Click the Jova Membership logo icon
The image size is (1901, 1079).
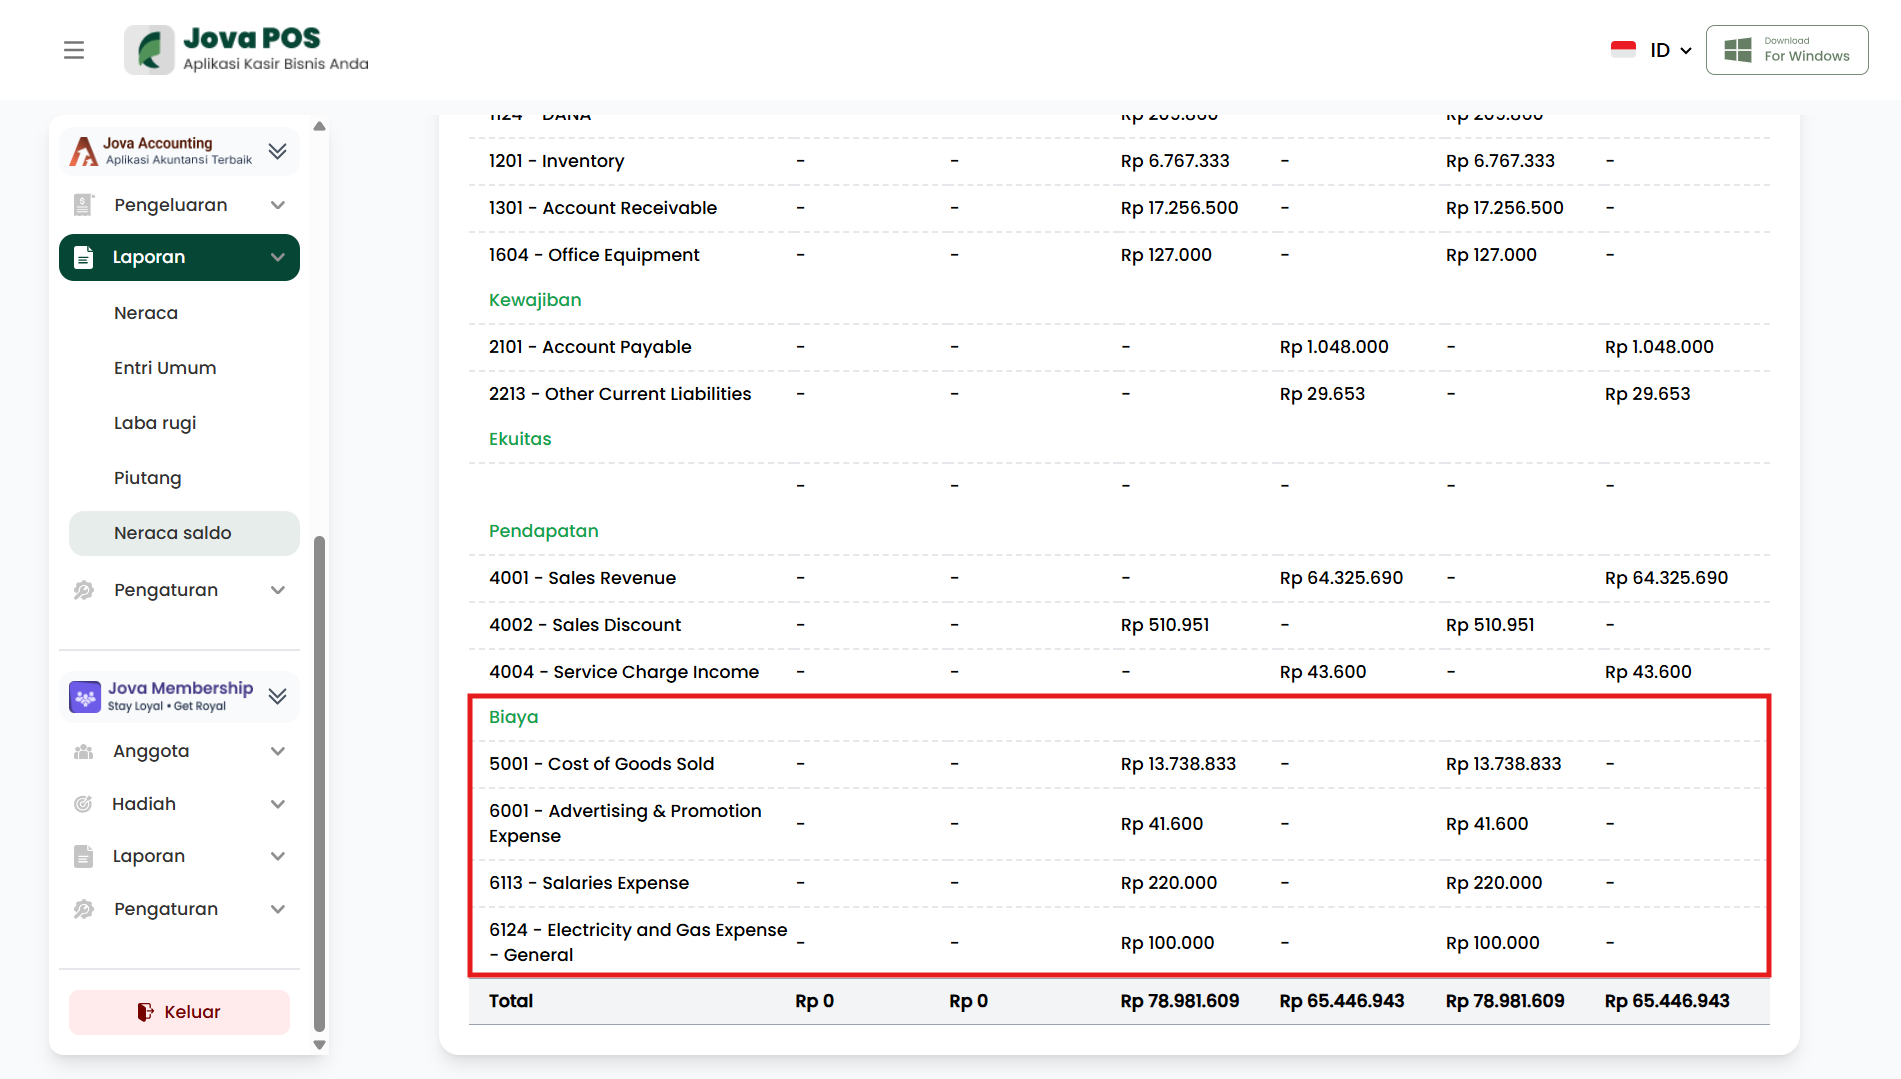click(x=85, y=696)
